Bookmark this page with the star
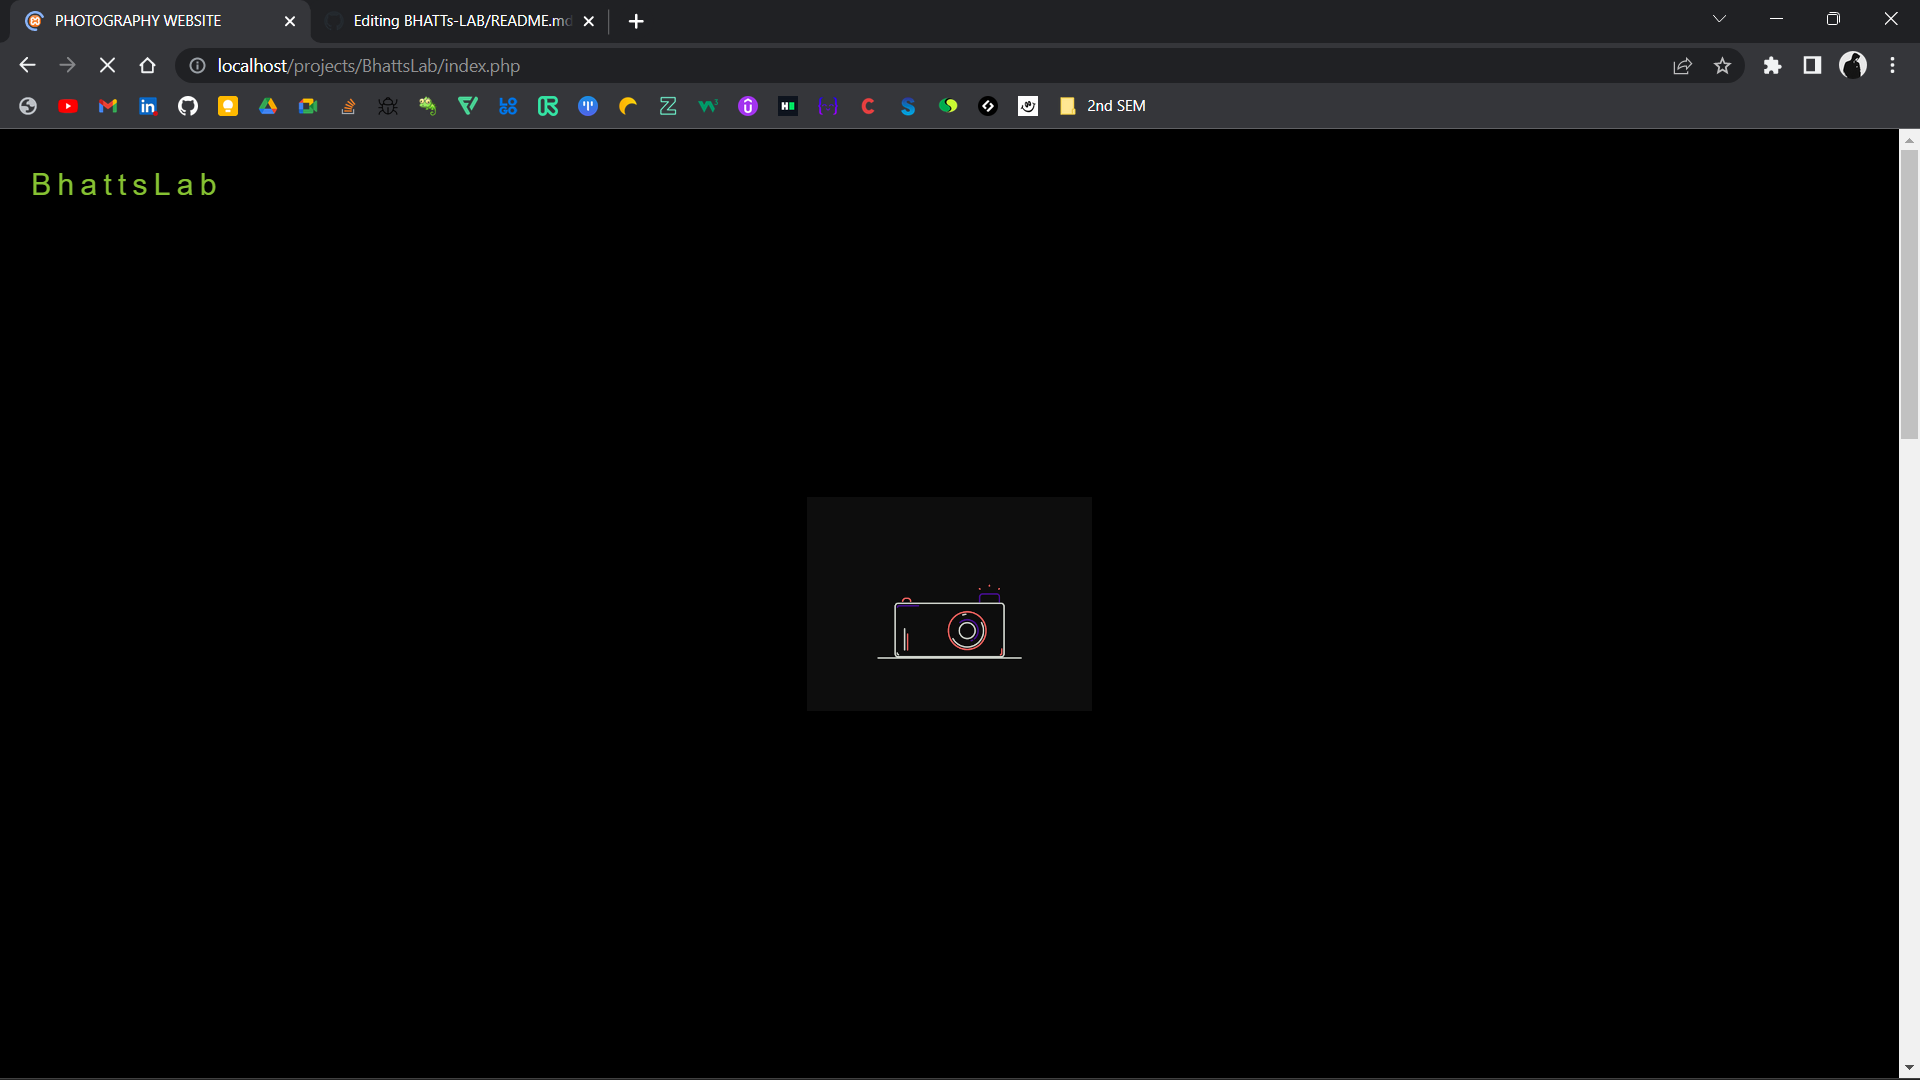Image resolution: width=1920 pixels, height=1080 pixels. coord(1722,66)
